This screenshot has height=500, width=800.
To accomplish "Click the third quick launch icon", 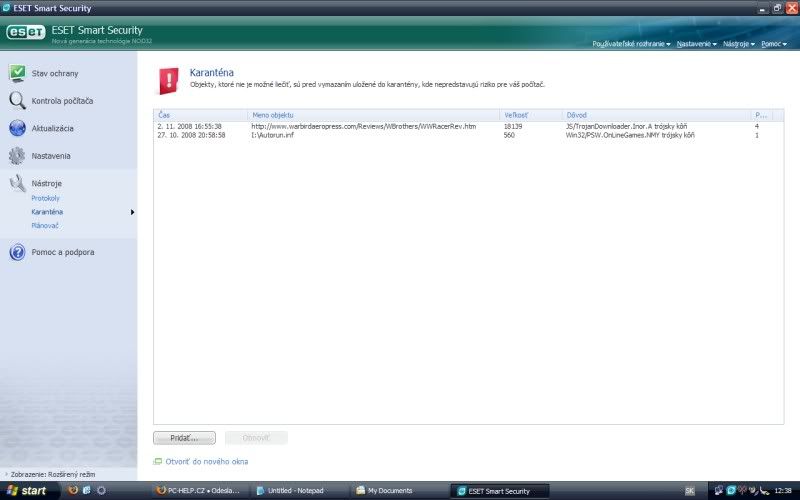I will point(101,490).
